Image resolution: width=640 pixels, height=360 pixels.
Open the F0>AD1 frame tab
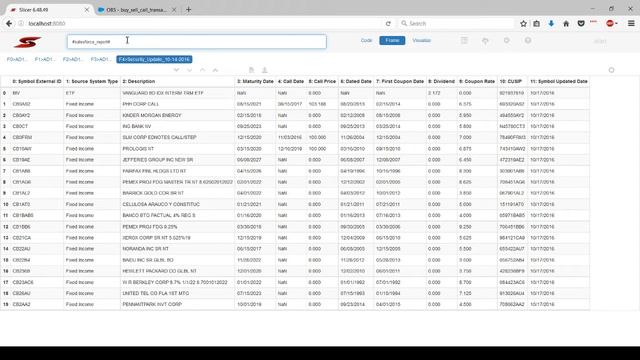click(17, 60)
